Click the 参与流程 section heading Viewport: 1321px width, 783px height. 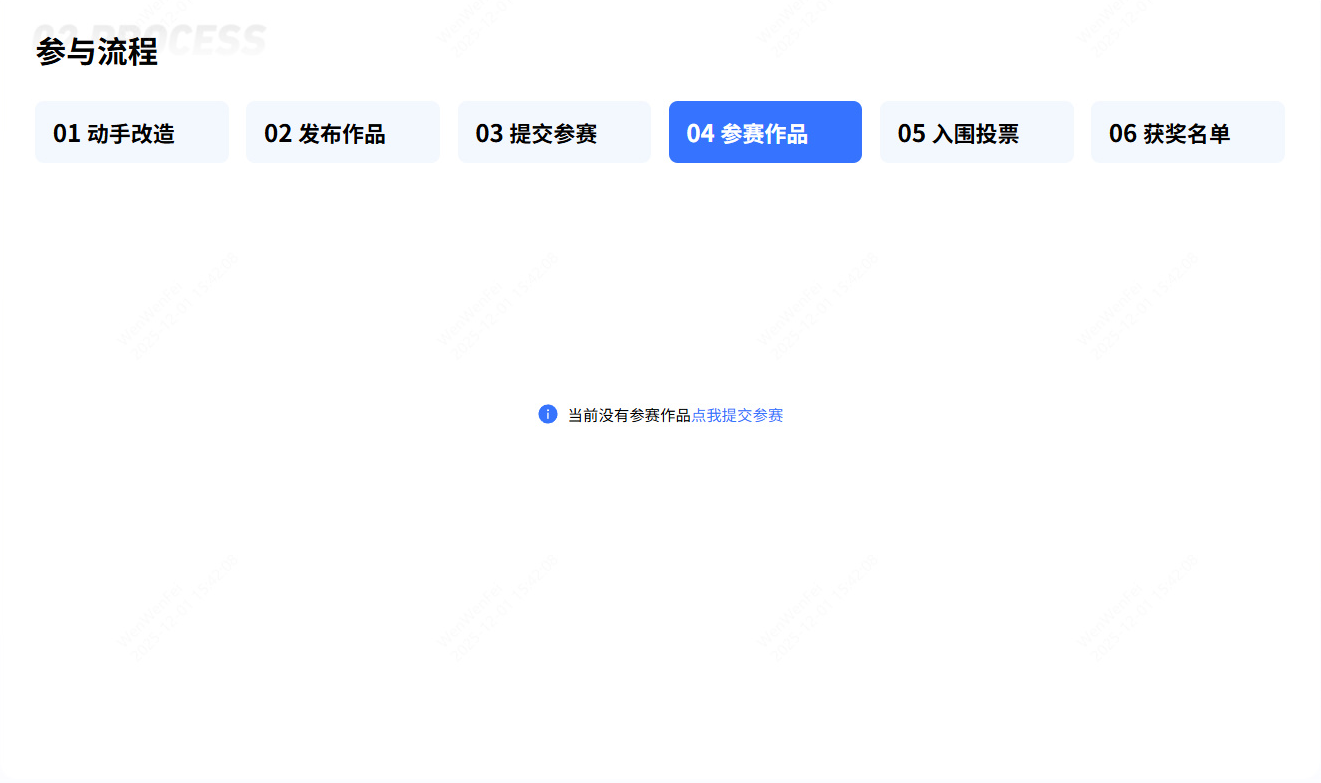click(97, 51)
